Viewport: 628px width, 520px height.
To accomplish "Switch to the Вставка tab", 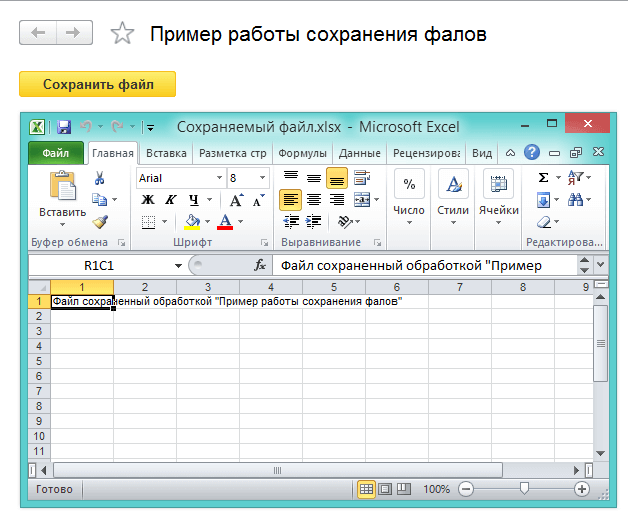I will pyautogui.click(x=166, y=153).
